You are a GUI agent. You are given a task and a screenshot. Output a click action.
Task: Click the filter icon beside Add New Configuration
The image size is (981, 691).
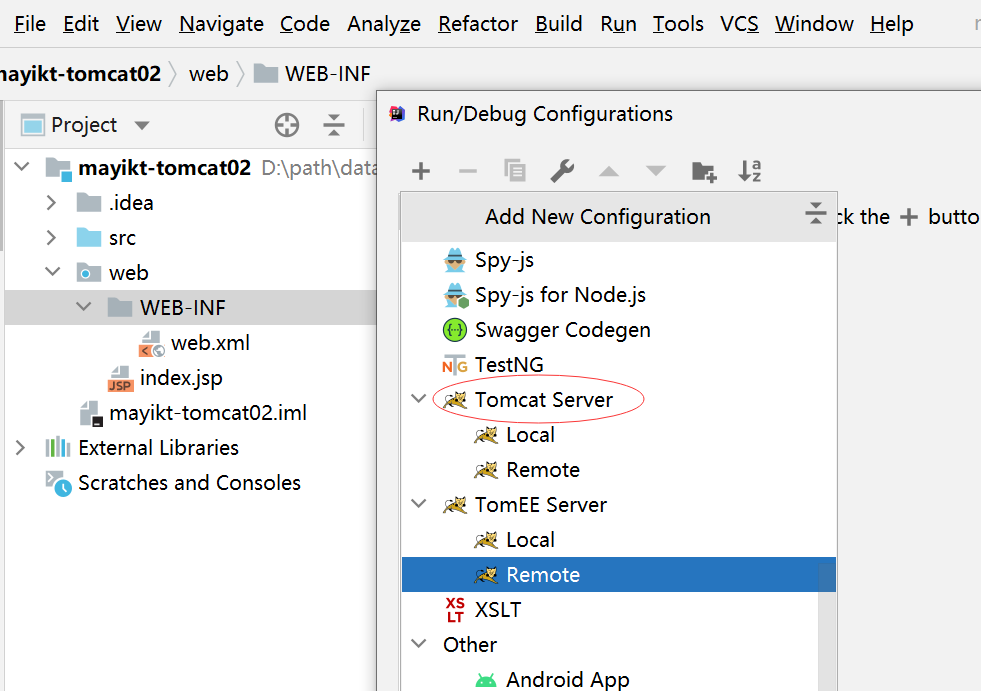point(815,213)
